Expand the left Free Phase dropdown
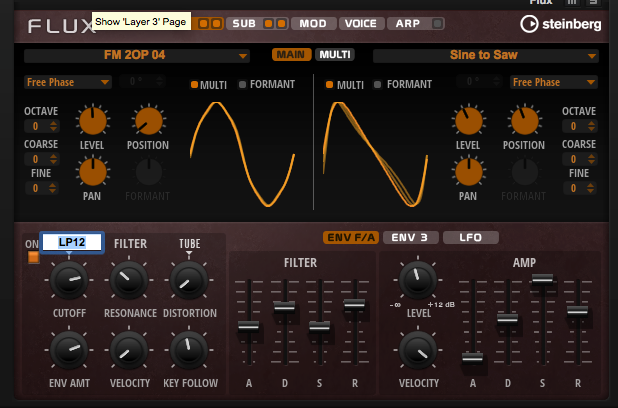 coord(67,82)
